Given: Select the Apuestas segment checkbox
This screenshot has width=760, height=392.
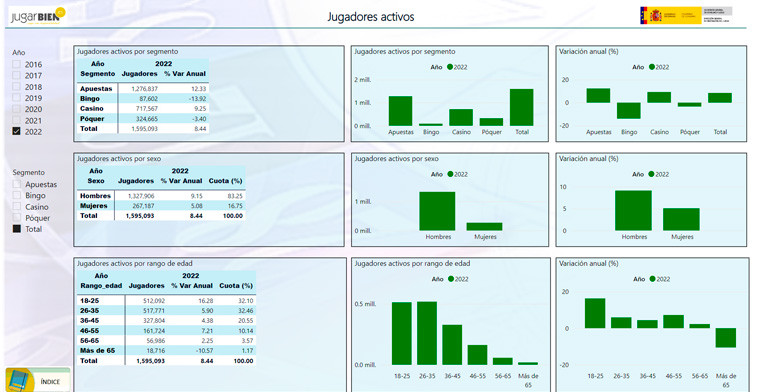Looking at the screenshot, I should [17, 184].
